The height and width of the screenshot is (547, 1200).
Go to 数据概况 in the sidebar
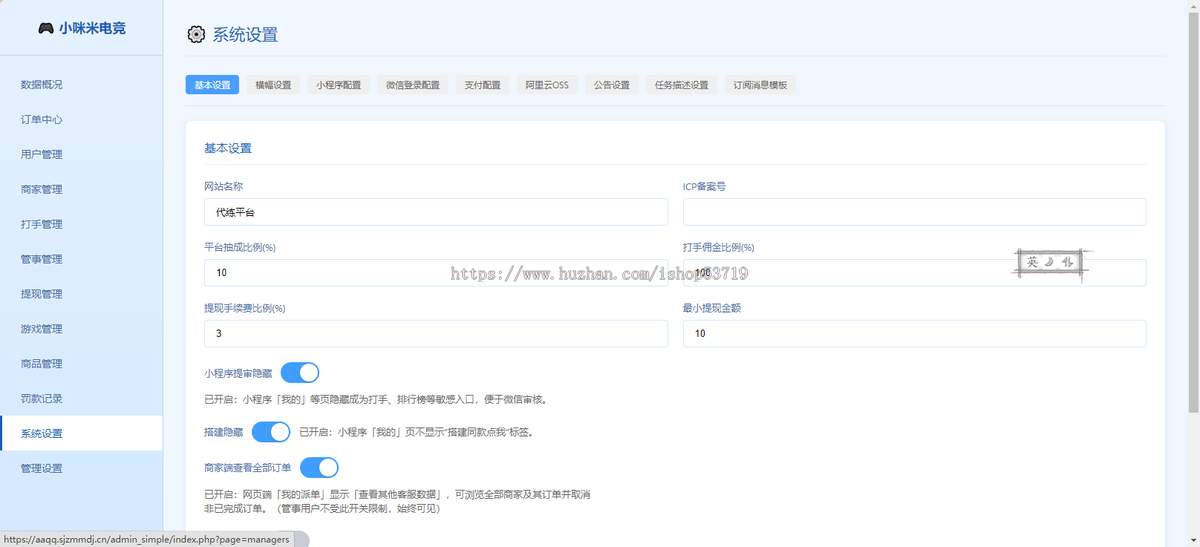pyautogui.click(x=81, y=84)
